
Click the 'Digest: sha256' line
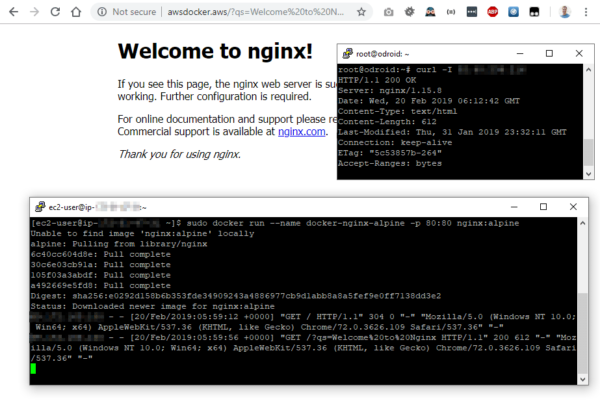236,296
